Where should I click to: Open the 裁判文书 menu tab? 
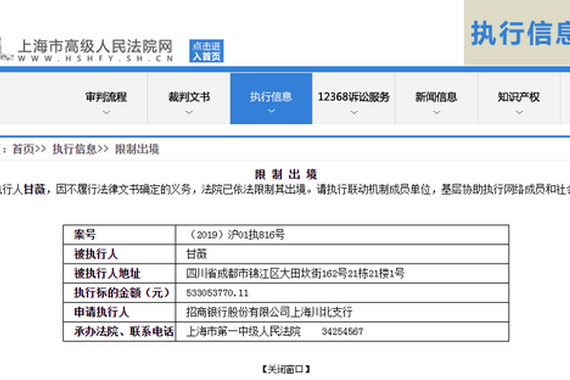[189, 98]
